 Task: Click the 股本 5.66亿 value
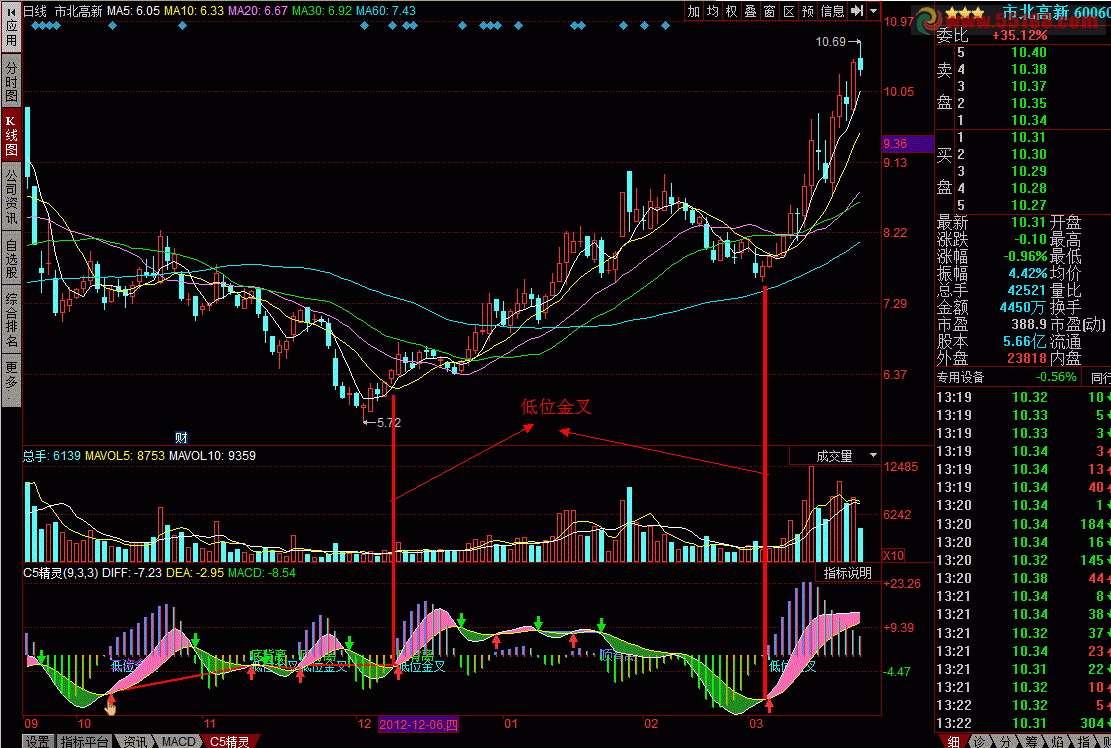pyautogui.click(x=1025, y=341)
